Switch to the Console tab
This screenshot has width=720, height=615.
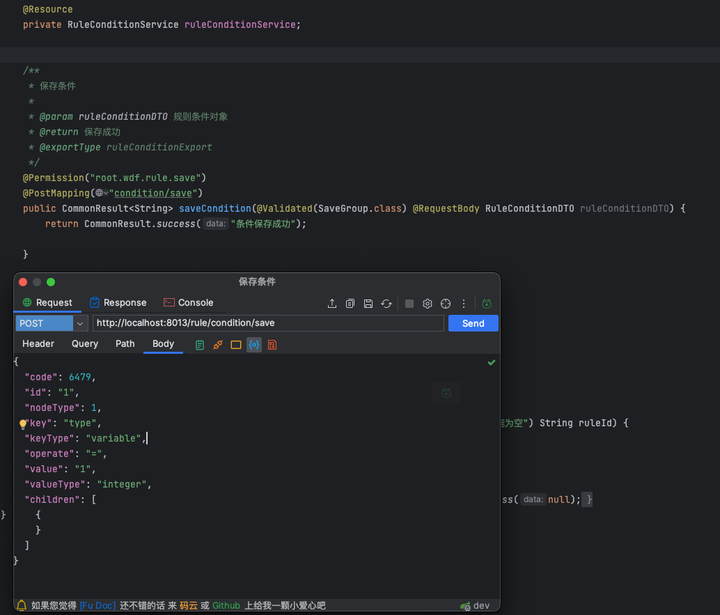[188, 303]
